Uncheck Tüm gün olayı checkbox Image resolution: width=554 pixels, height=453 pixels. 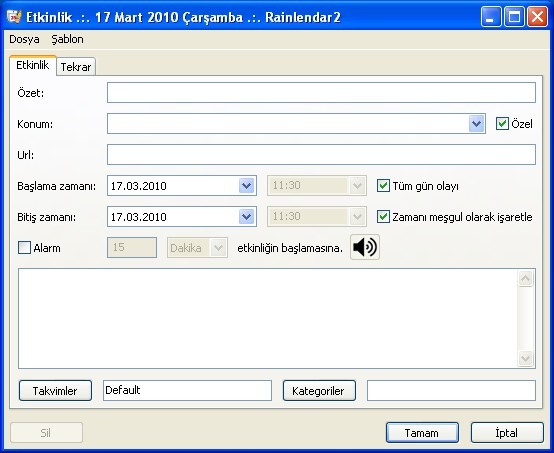click(x=383, y=186)
